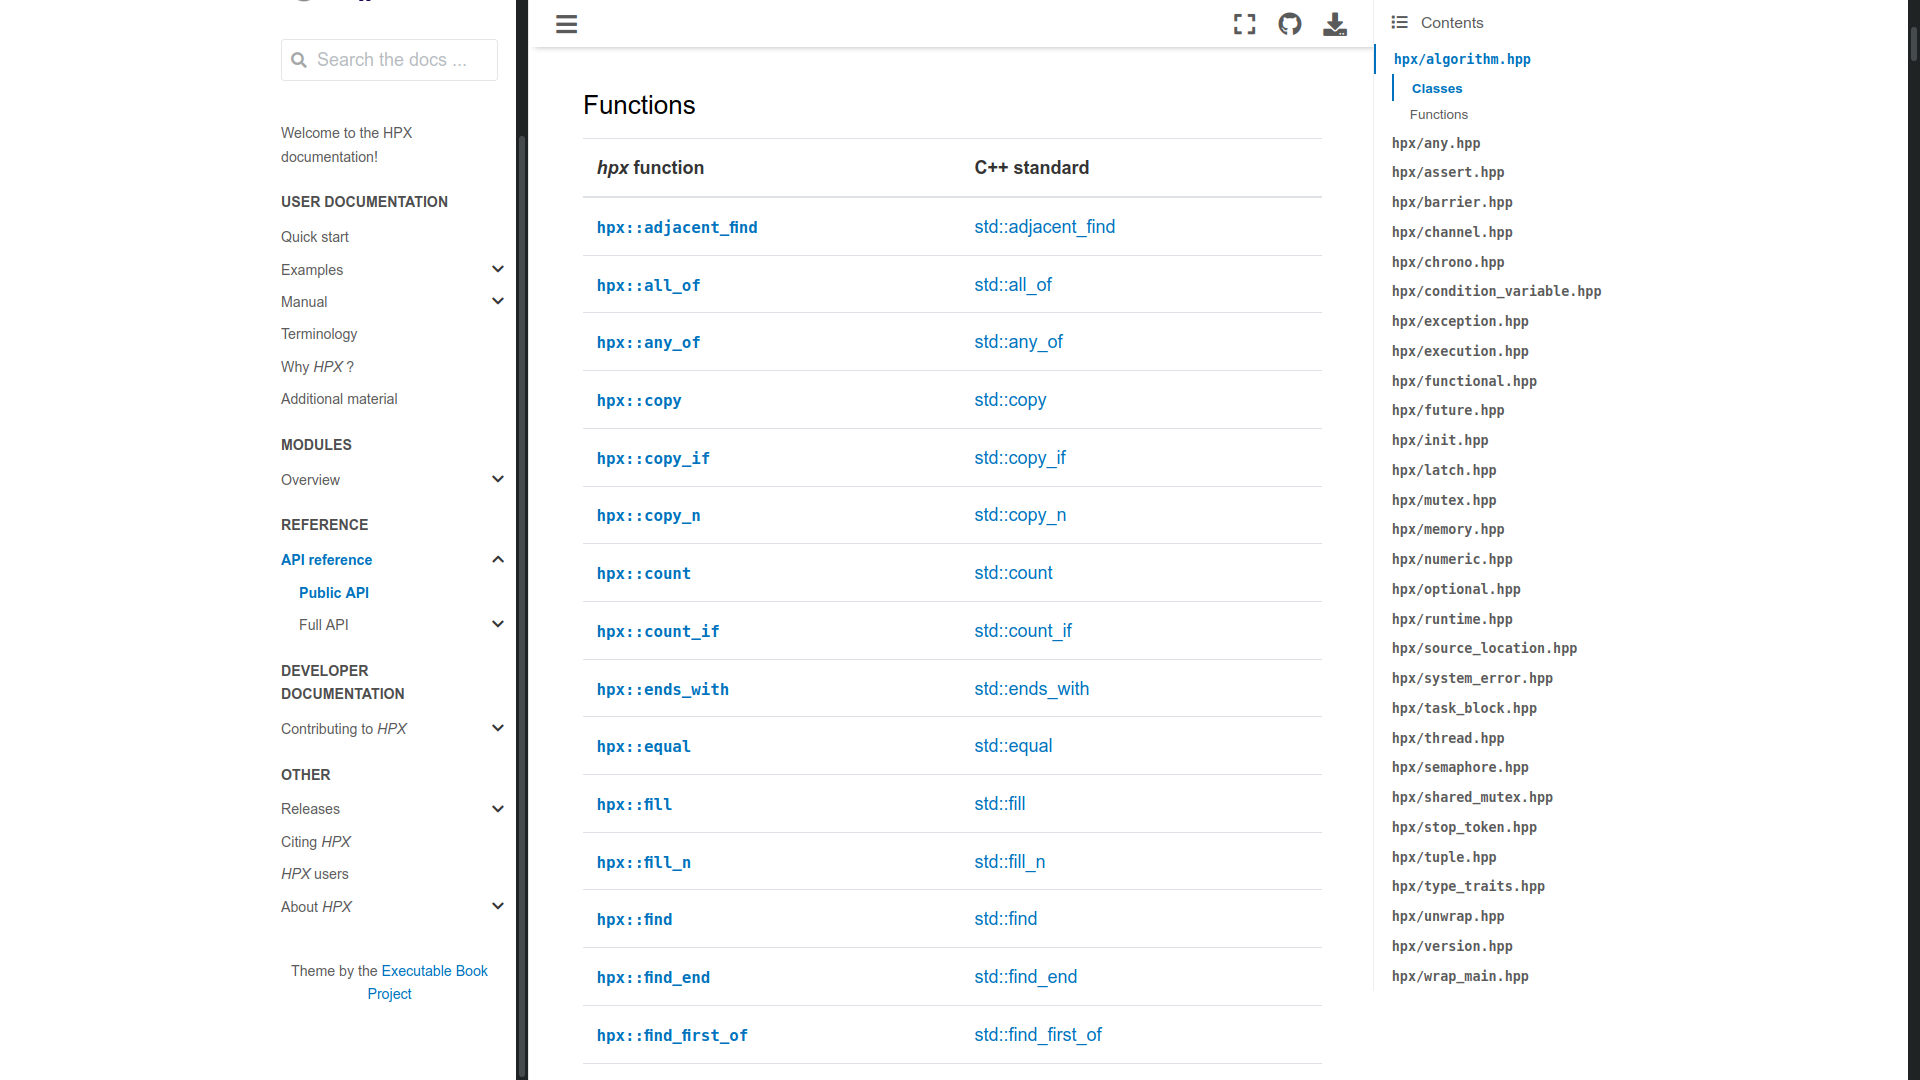Open hpx::copy_n function link
This screenshot has height=1080, width=1920.
(648, 516)
